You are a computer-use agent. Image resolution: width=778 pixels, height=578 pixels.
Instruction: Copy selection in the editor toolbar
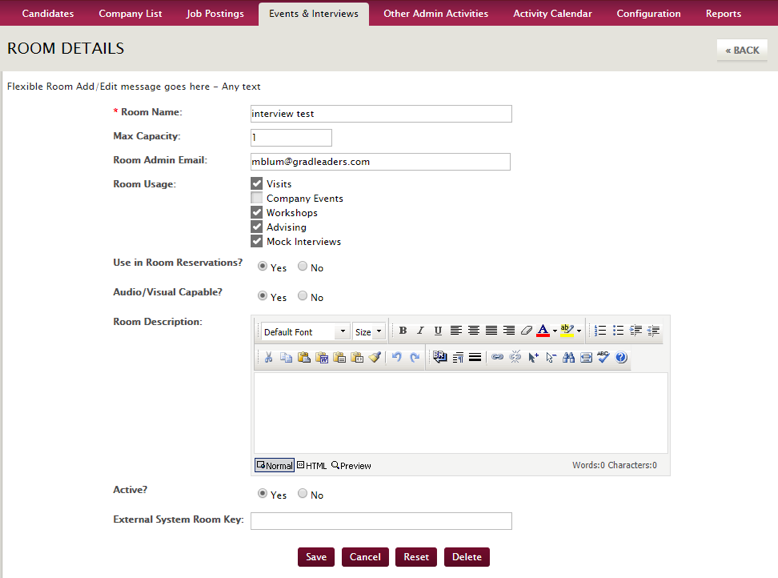pos(286,357)
